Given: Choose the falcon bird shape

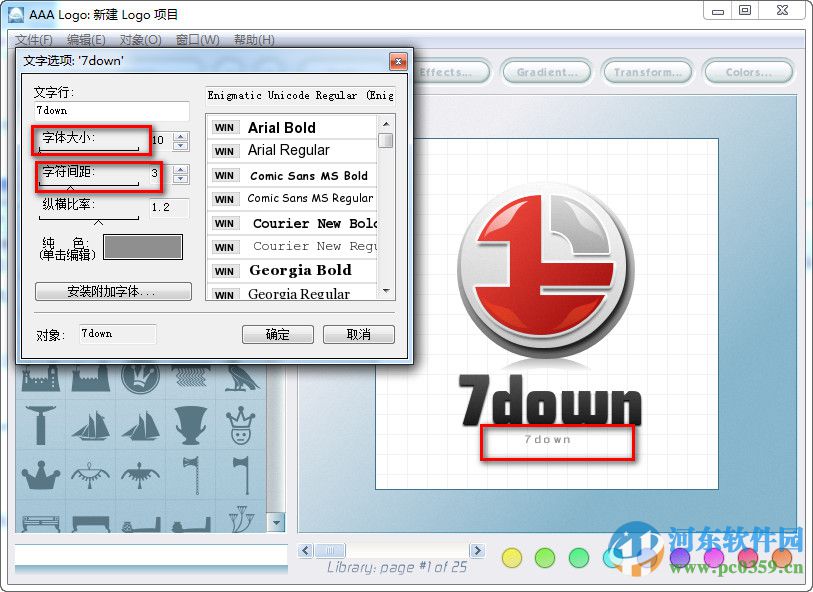Looking at the screenshot, I should 241,378.
